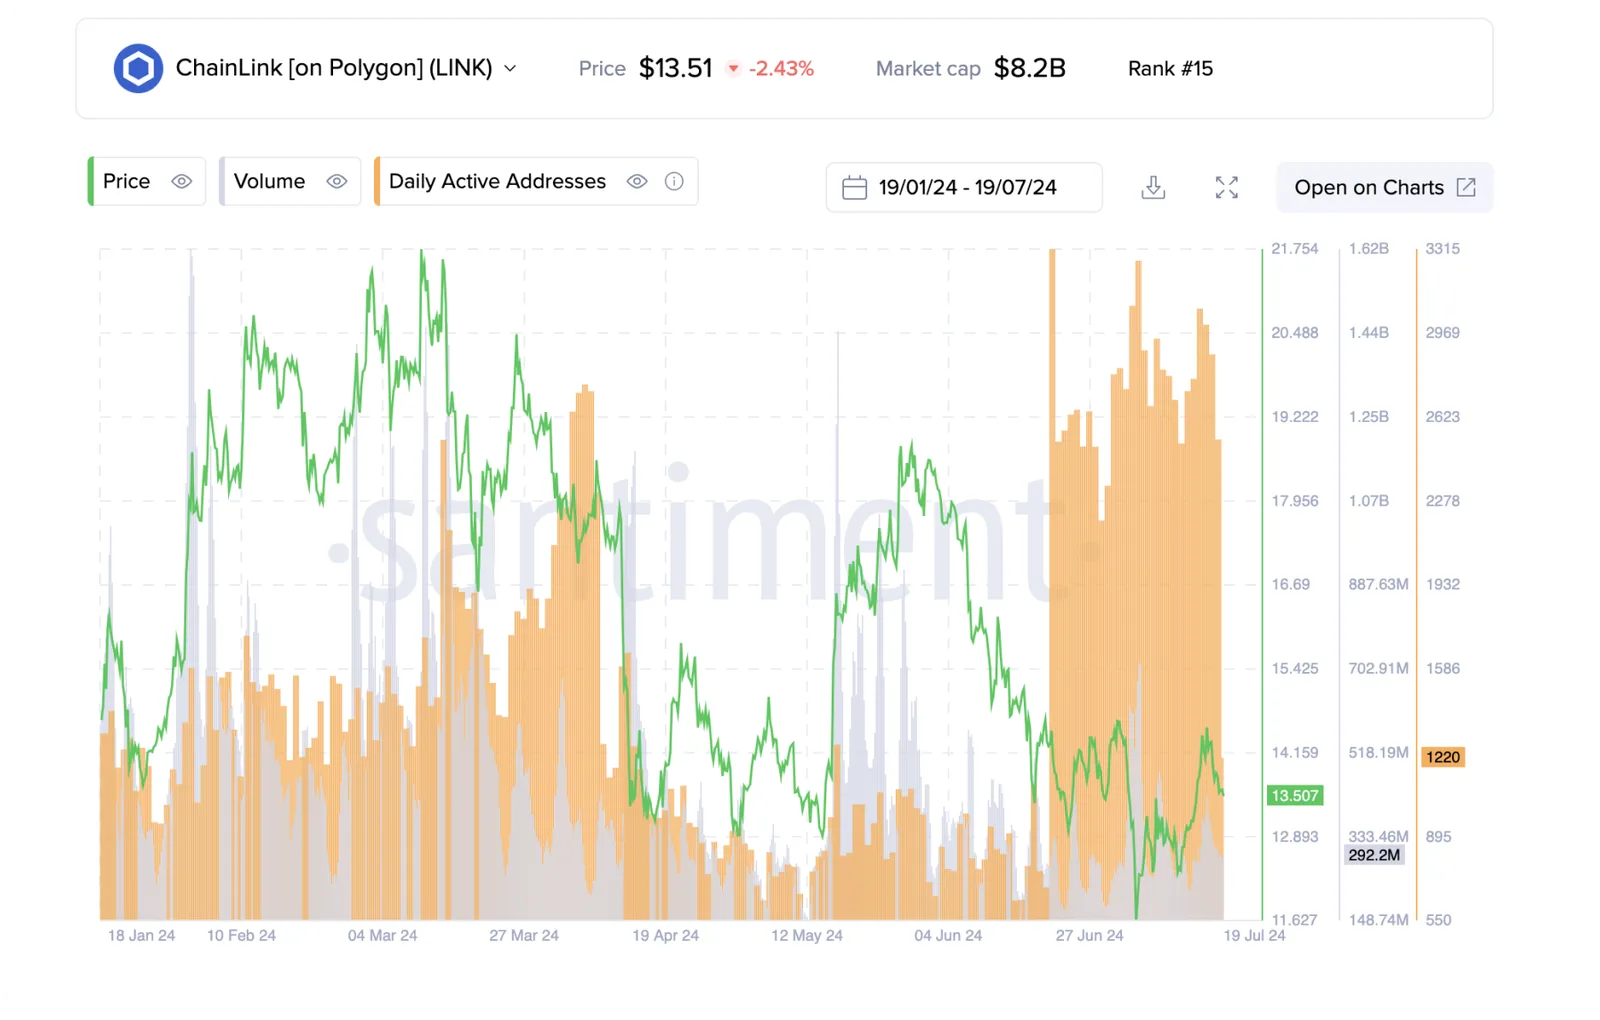This screenshot has height=1020, width=1600.
Task: Click the -2.43% price change
Action: [781, 69]
